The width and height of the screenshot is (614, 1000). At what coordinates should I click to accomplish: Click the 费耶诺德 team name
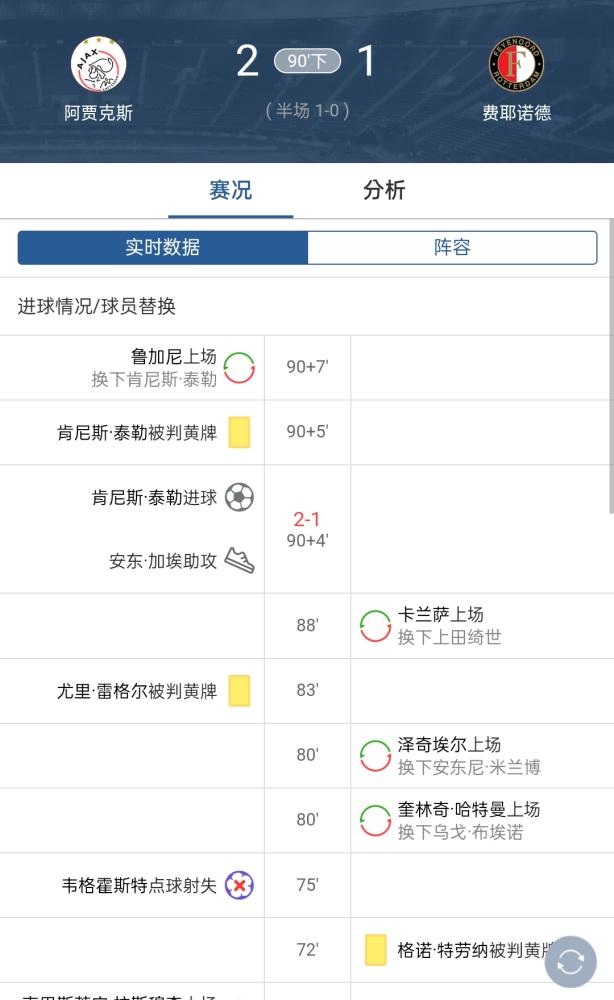click(x=516, y=113)
